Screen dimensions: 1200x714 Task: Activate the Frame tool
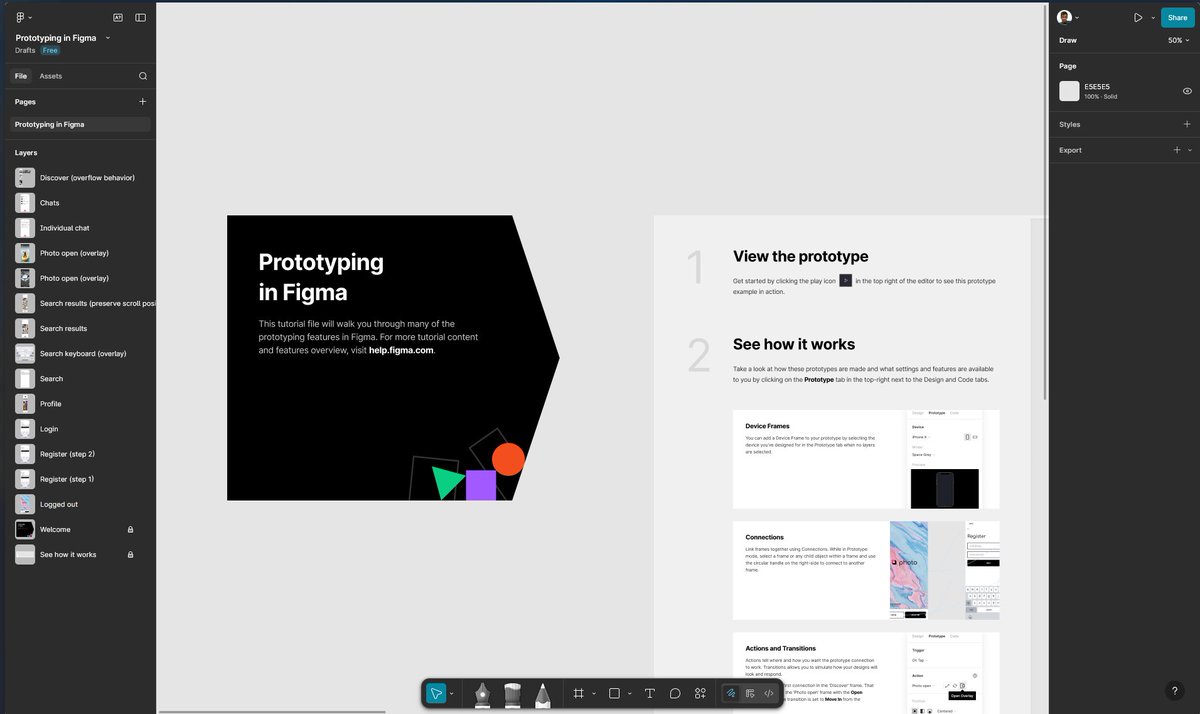579,693
